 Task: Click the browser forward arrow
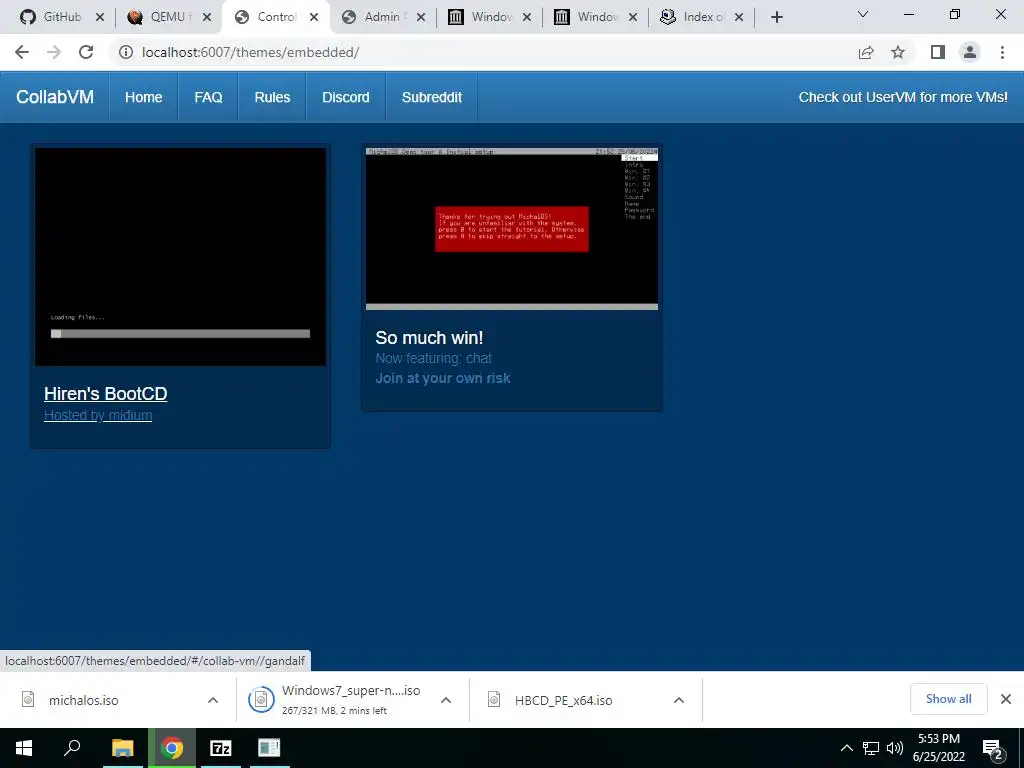[x=54, y=52]
